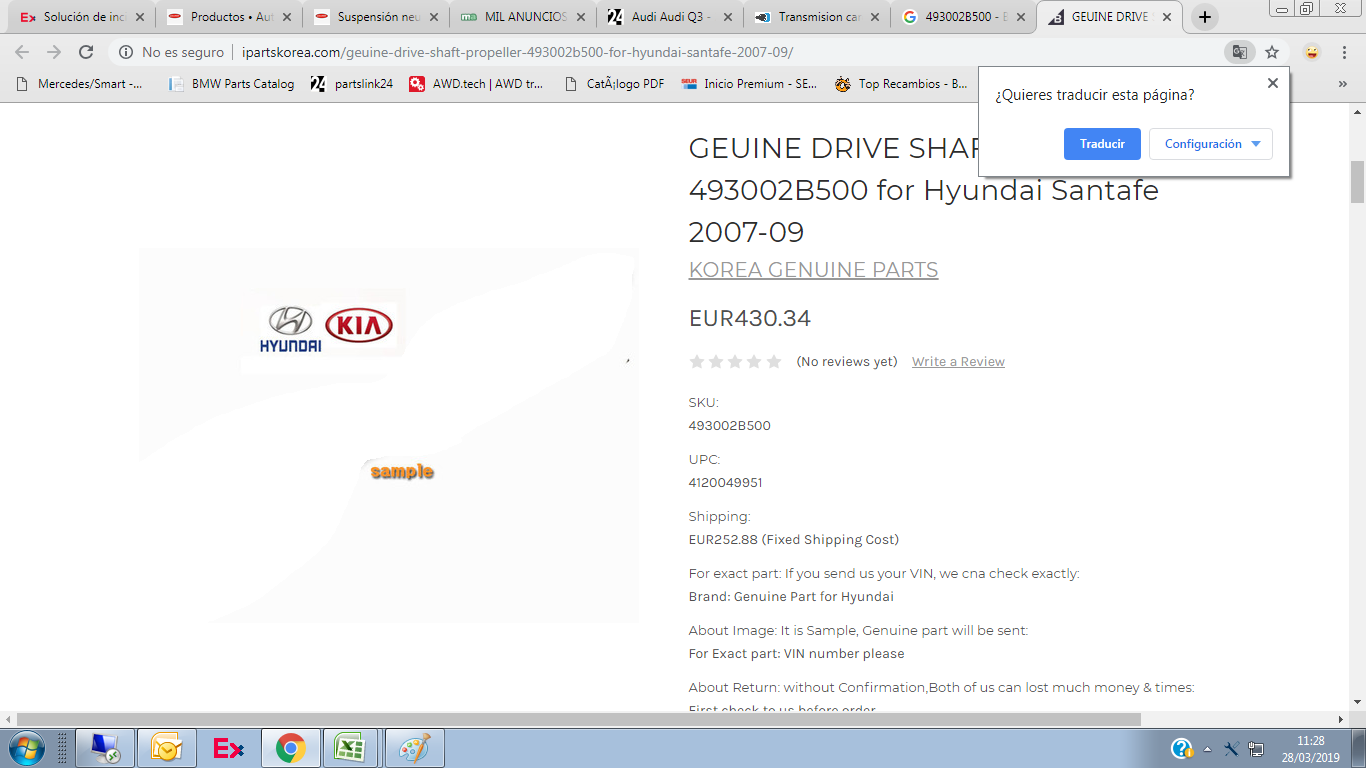Click the browser reload page icon
The width and height of the screenshot is (1366, 768).
coord(86,52)
